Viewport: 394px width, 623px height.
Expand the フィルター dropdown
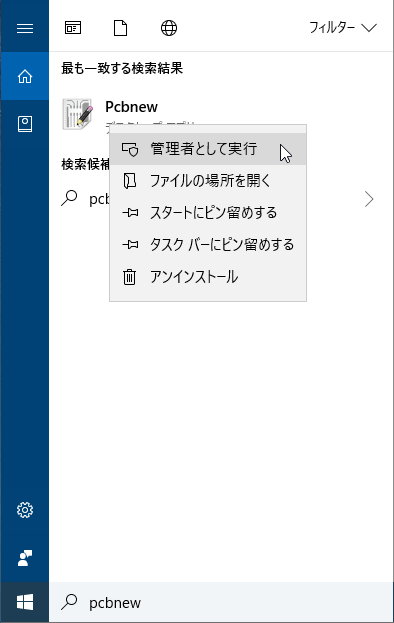[343, 27]
